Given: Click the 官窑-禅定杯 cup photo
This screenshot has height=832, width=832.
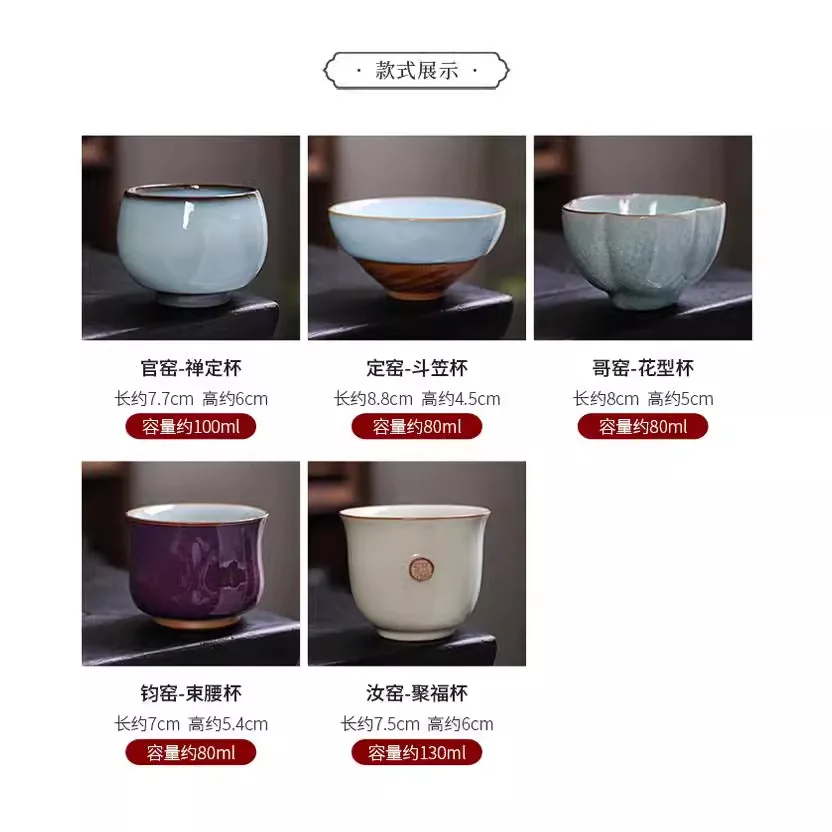Looking at the screenshot, I should pyautogui.click(x=190, y=238).
